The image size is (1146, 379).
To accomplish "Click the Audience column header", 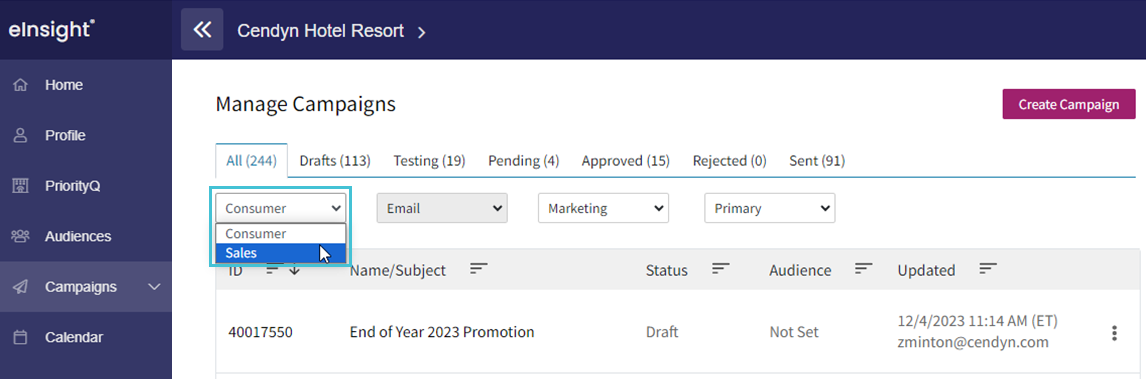I will tap(800, 270).
